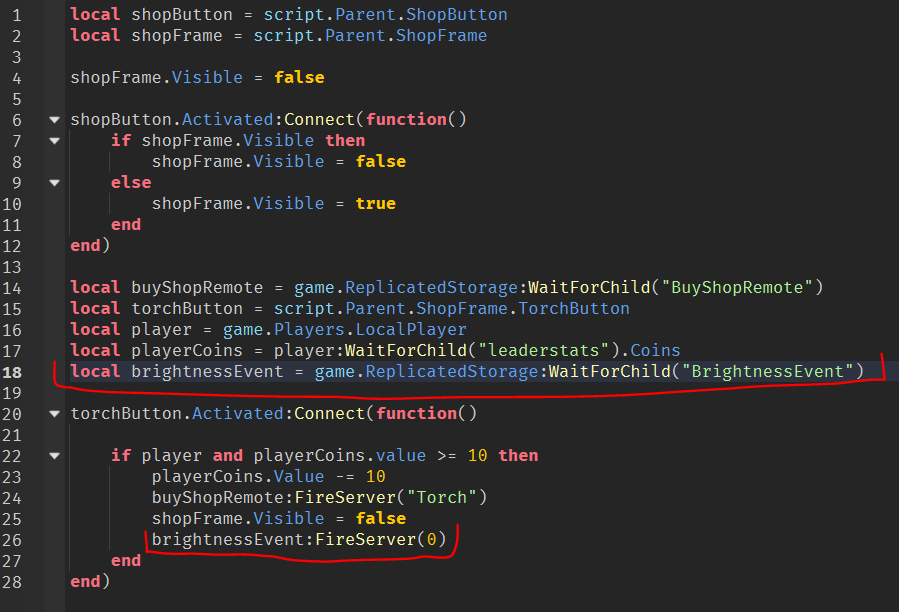
Task: Click 'then' keyword on line 7
Action: coord(345,141)
